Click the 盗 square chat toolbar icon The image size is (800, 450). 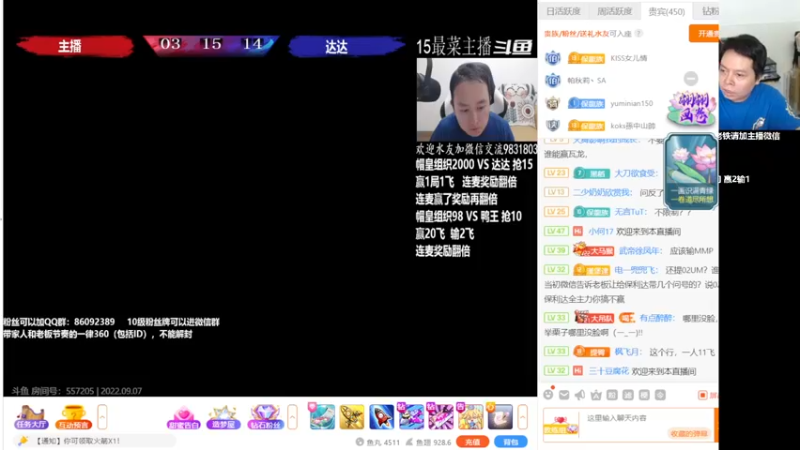pyautogui.click(x=628, y=394)
